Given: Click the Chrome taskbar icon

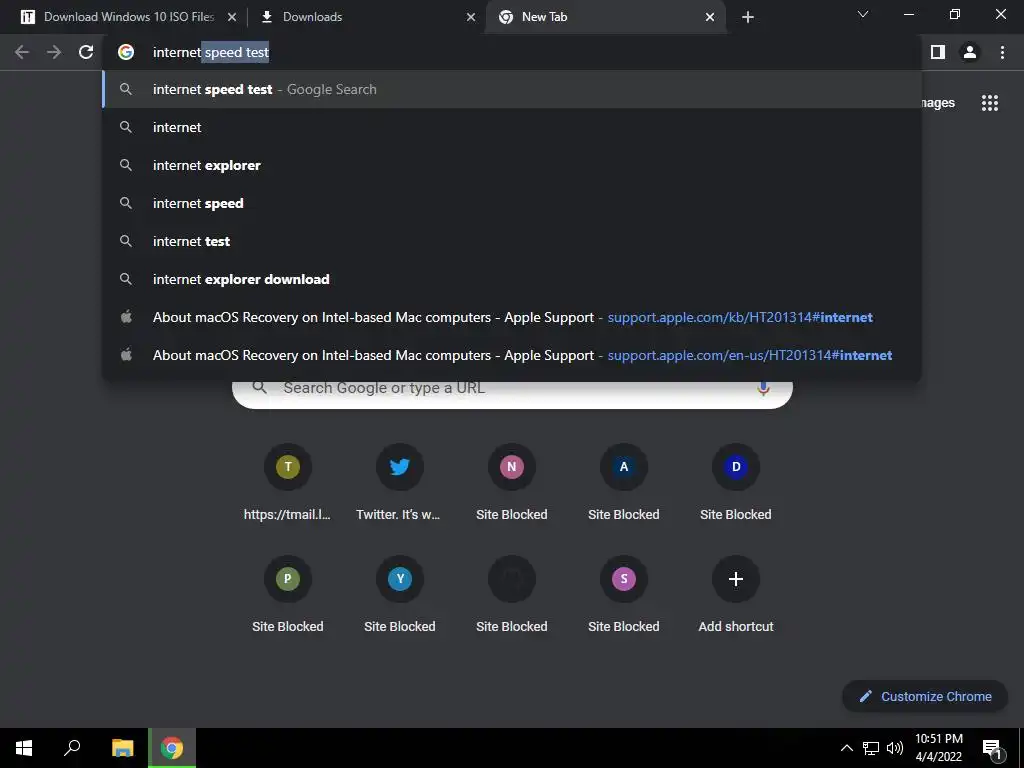Looking at the screenshot, I should click(x=172, y=748).
